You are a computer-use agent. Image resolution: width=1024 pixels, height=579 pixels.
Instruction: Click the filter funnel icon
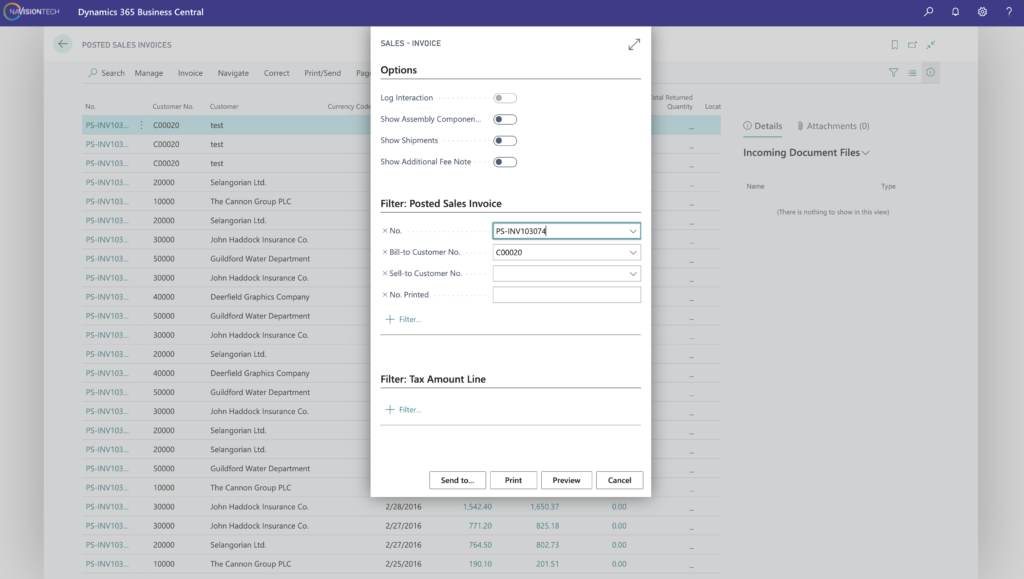pyautogui.click(x=893, y=72)
